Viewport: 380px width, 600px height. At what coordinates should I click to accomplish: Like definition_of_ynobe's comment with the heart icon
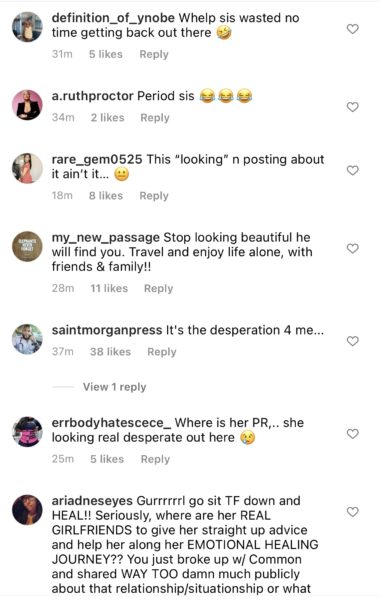click(x=352, y=29)
